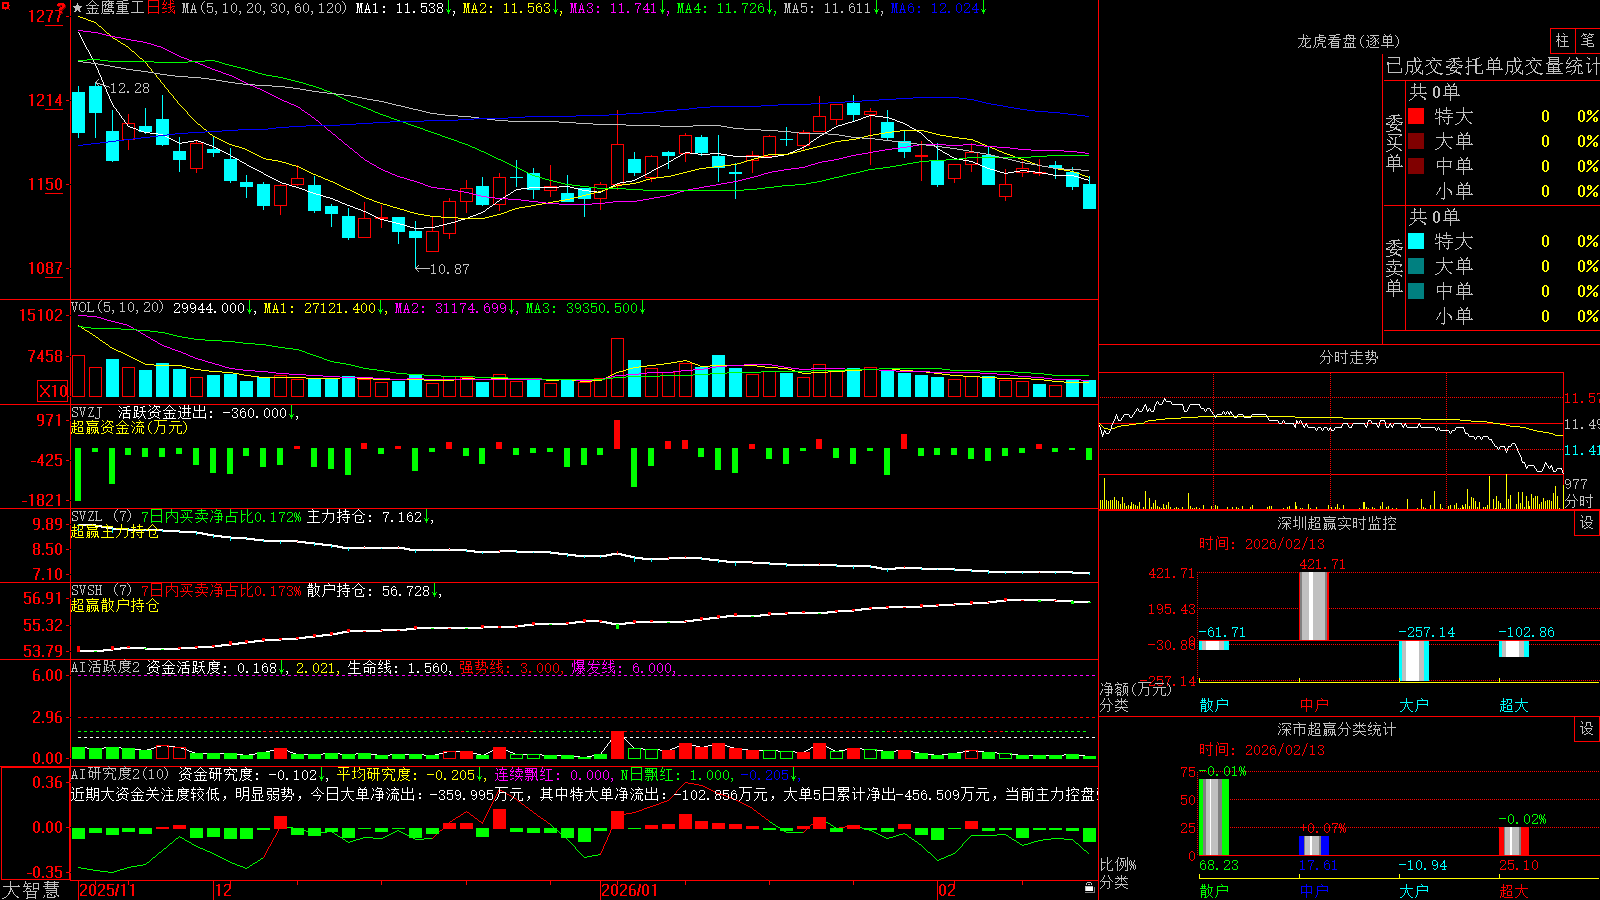
Task: Click the 421.71 中户 net amount bar
Action: click(1313, 606)
